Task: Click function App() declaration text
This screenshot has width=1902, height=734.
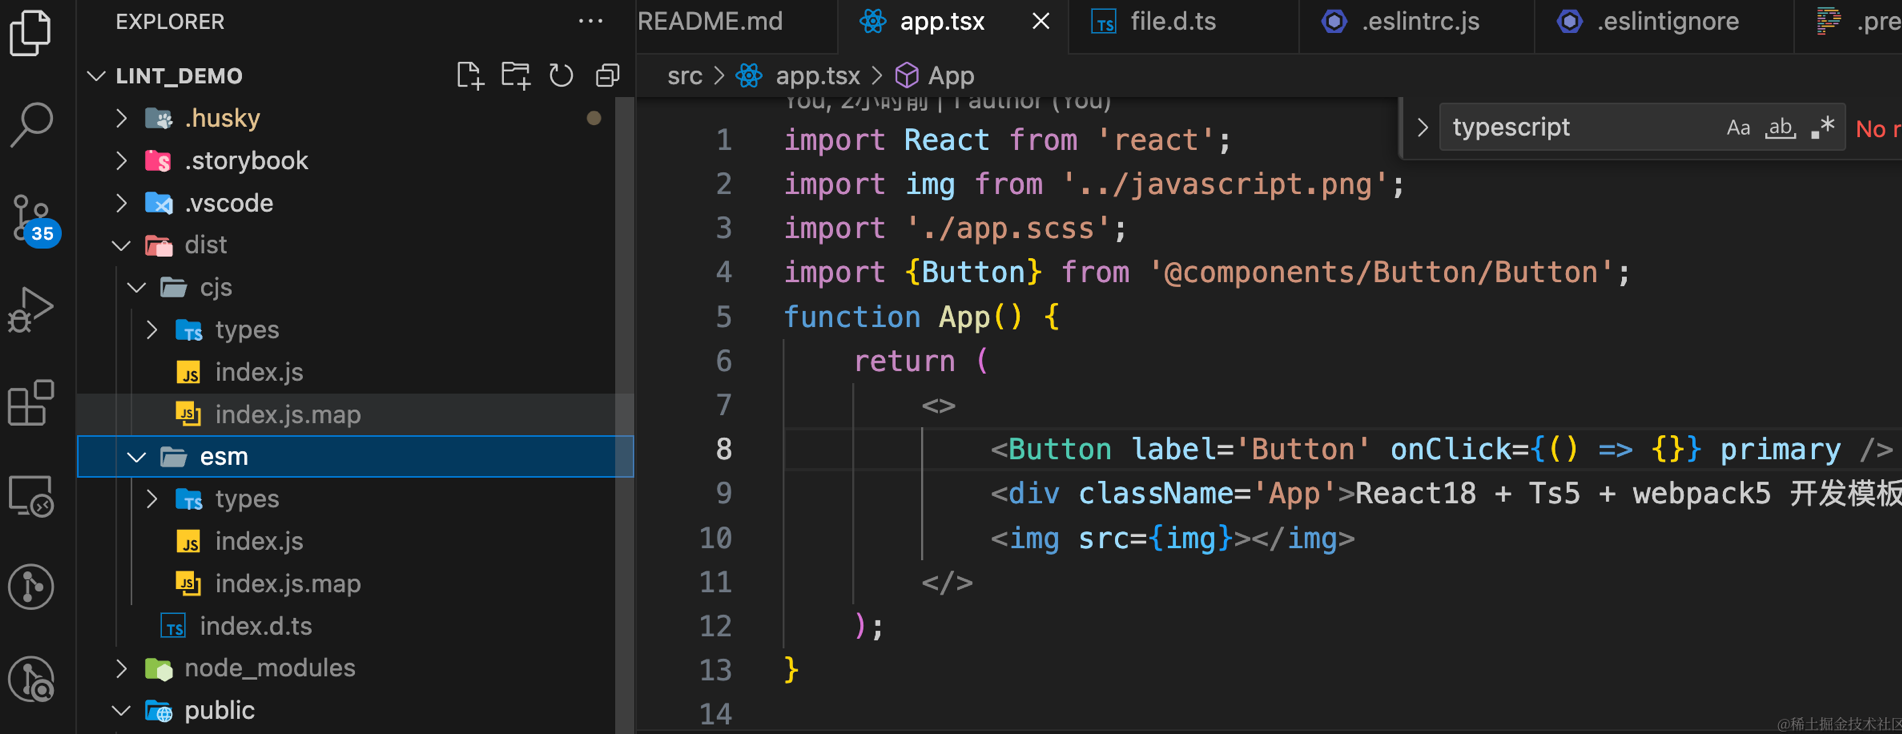Action: coord(904,317)
